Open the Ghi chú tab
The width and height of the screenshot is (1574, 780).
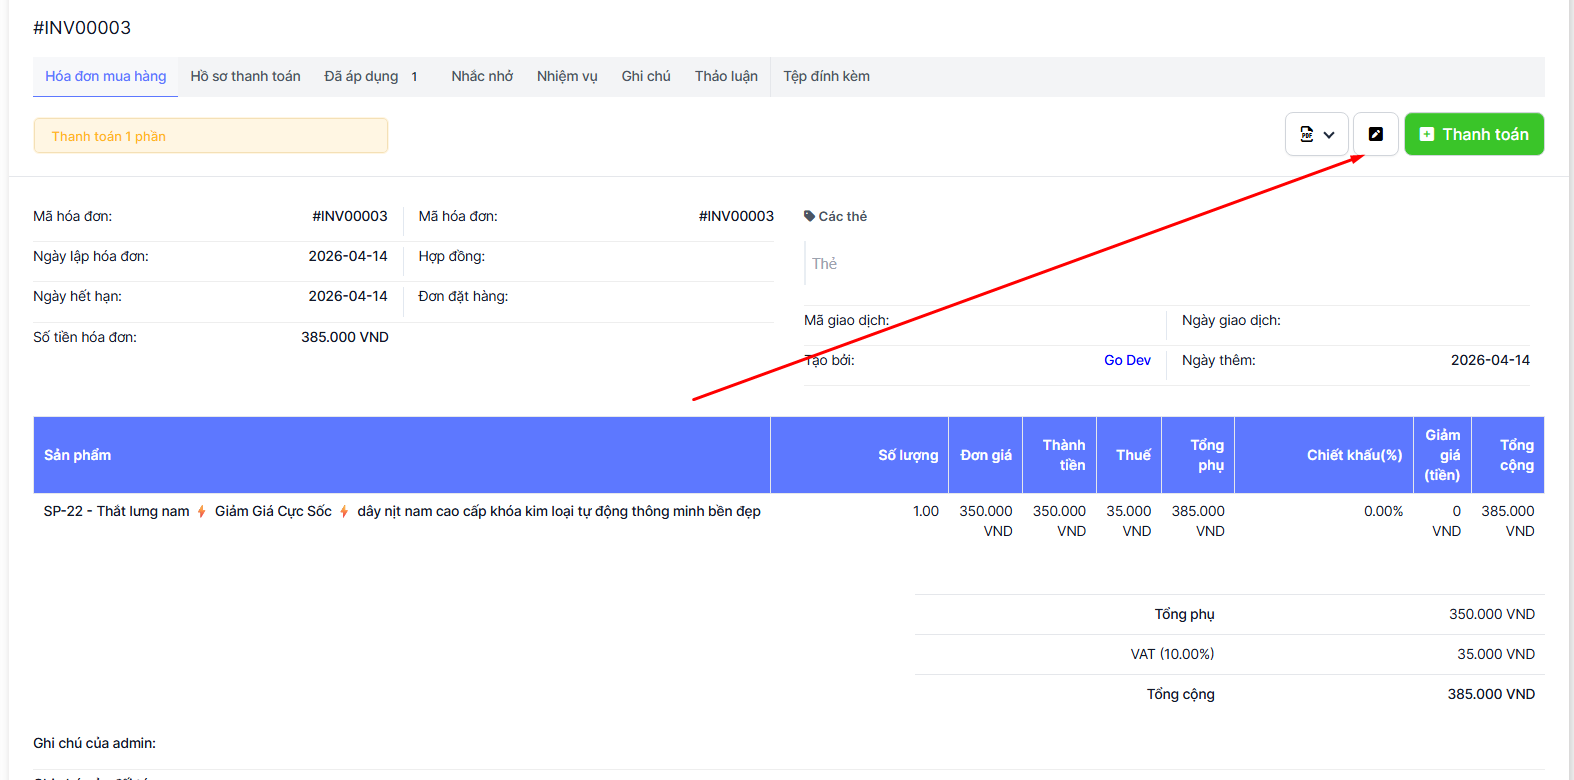(x=645, y=76)
